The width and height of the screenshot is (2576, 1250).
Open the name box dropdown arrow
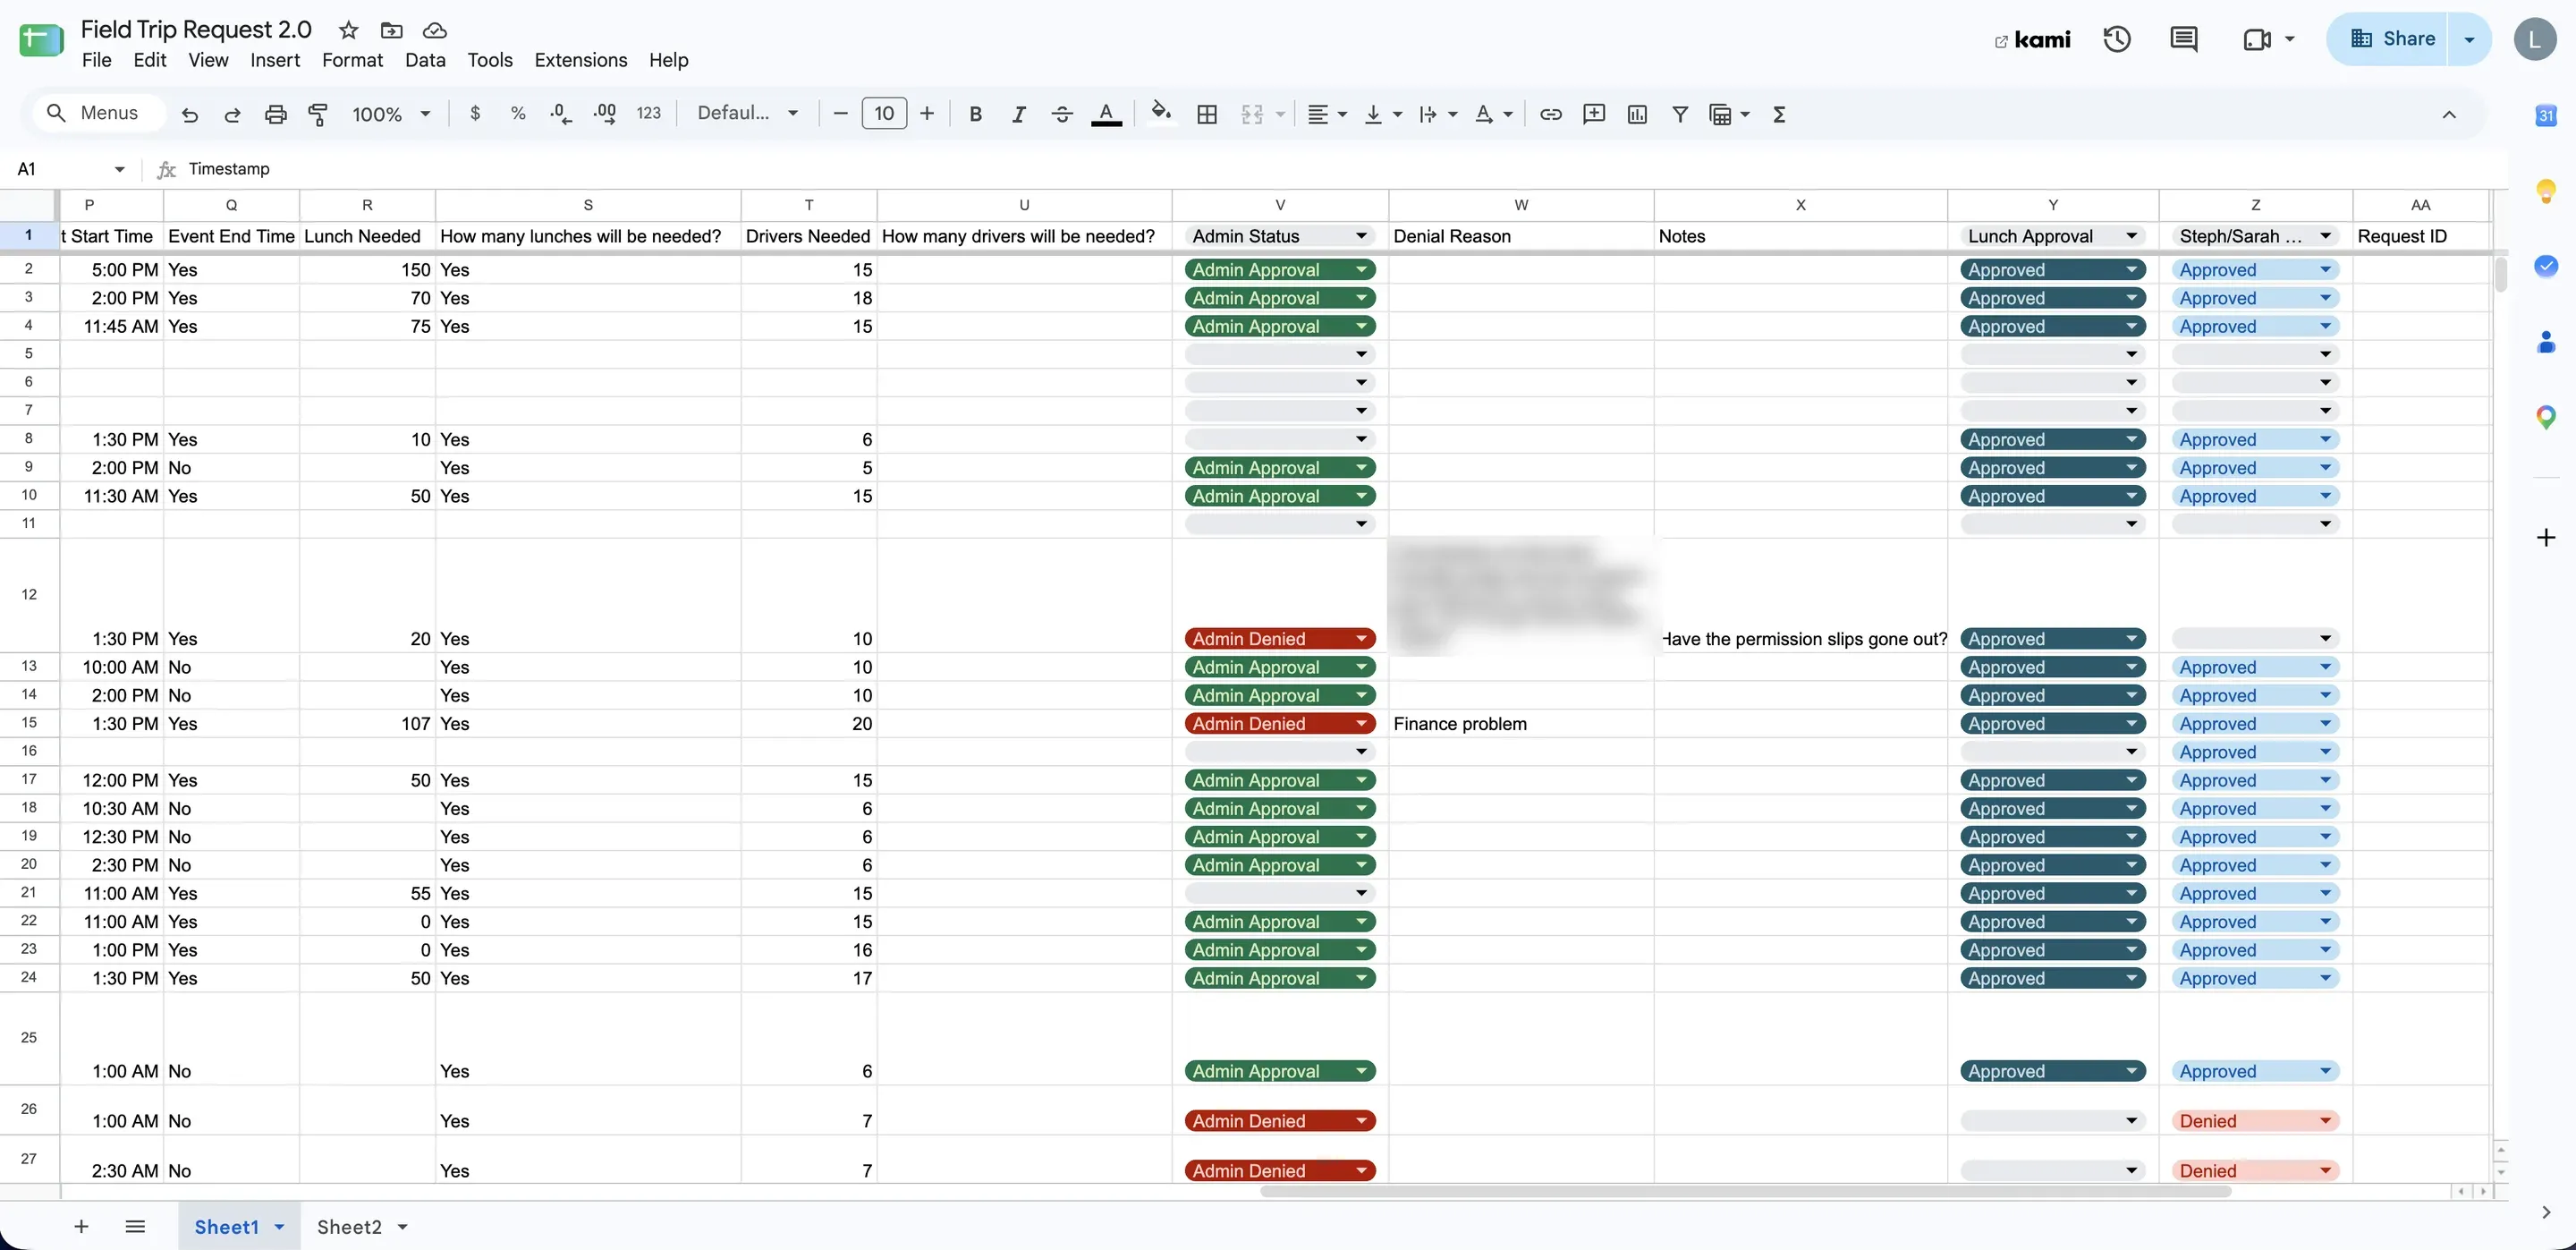[119, 169]
